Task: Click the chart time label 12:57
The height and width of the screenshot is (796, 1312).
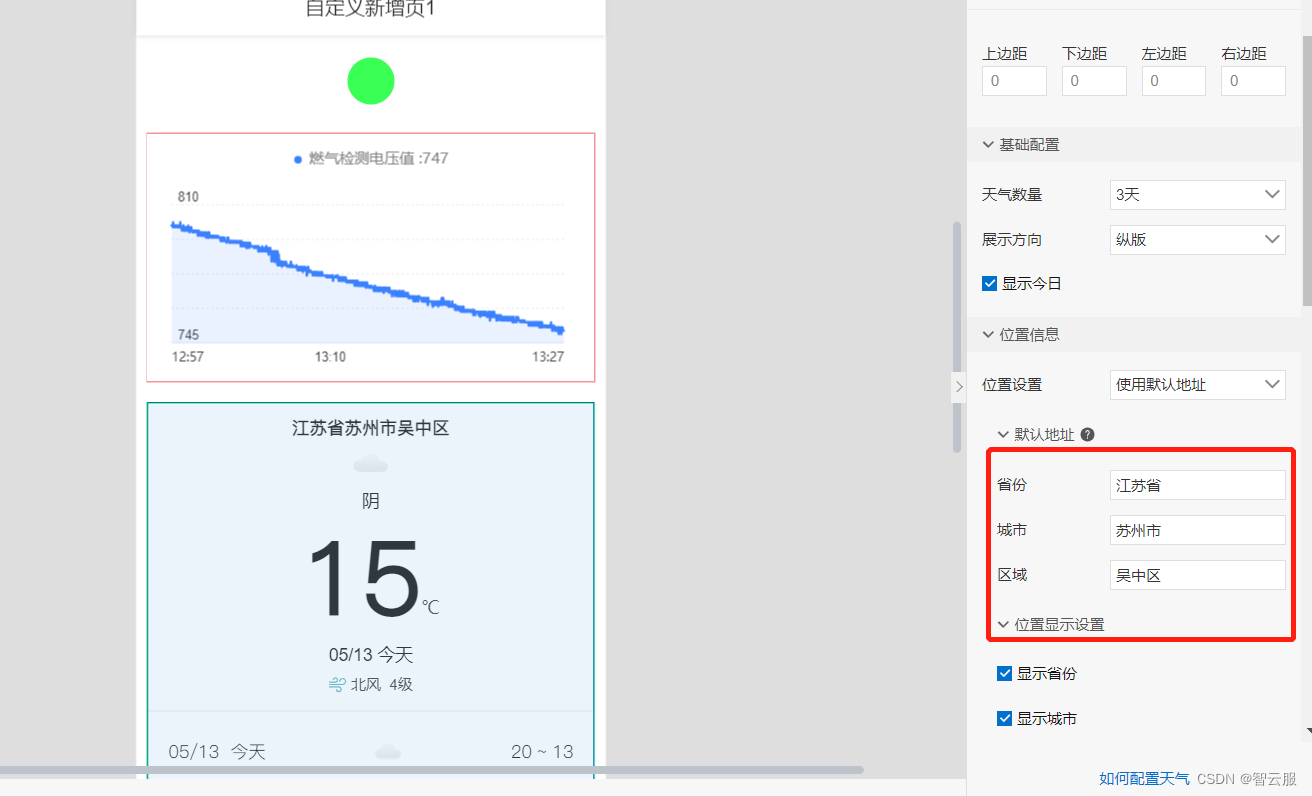Action: (x=188, y=357)
